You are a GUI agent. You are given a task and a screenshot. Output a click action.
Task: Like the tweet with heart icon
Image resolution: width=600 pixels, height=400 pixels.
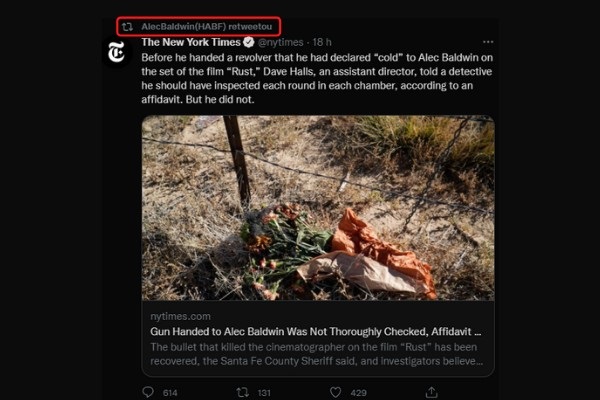coord(335,392)
